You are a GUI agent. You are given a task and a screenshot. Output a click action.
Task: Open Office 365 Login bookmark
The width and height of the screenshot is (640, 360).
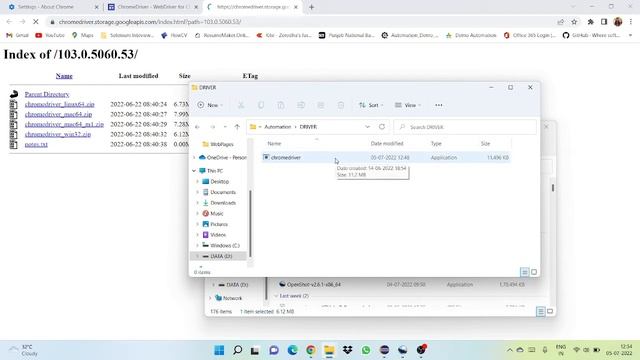(x=529, y=36)
